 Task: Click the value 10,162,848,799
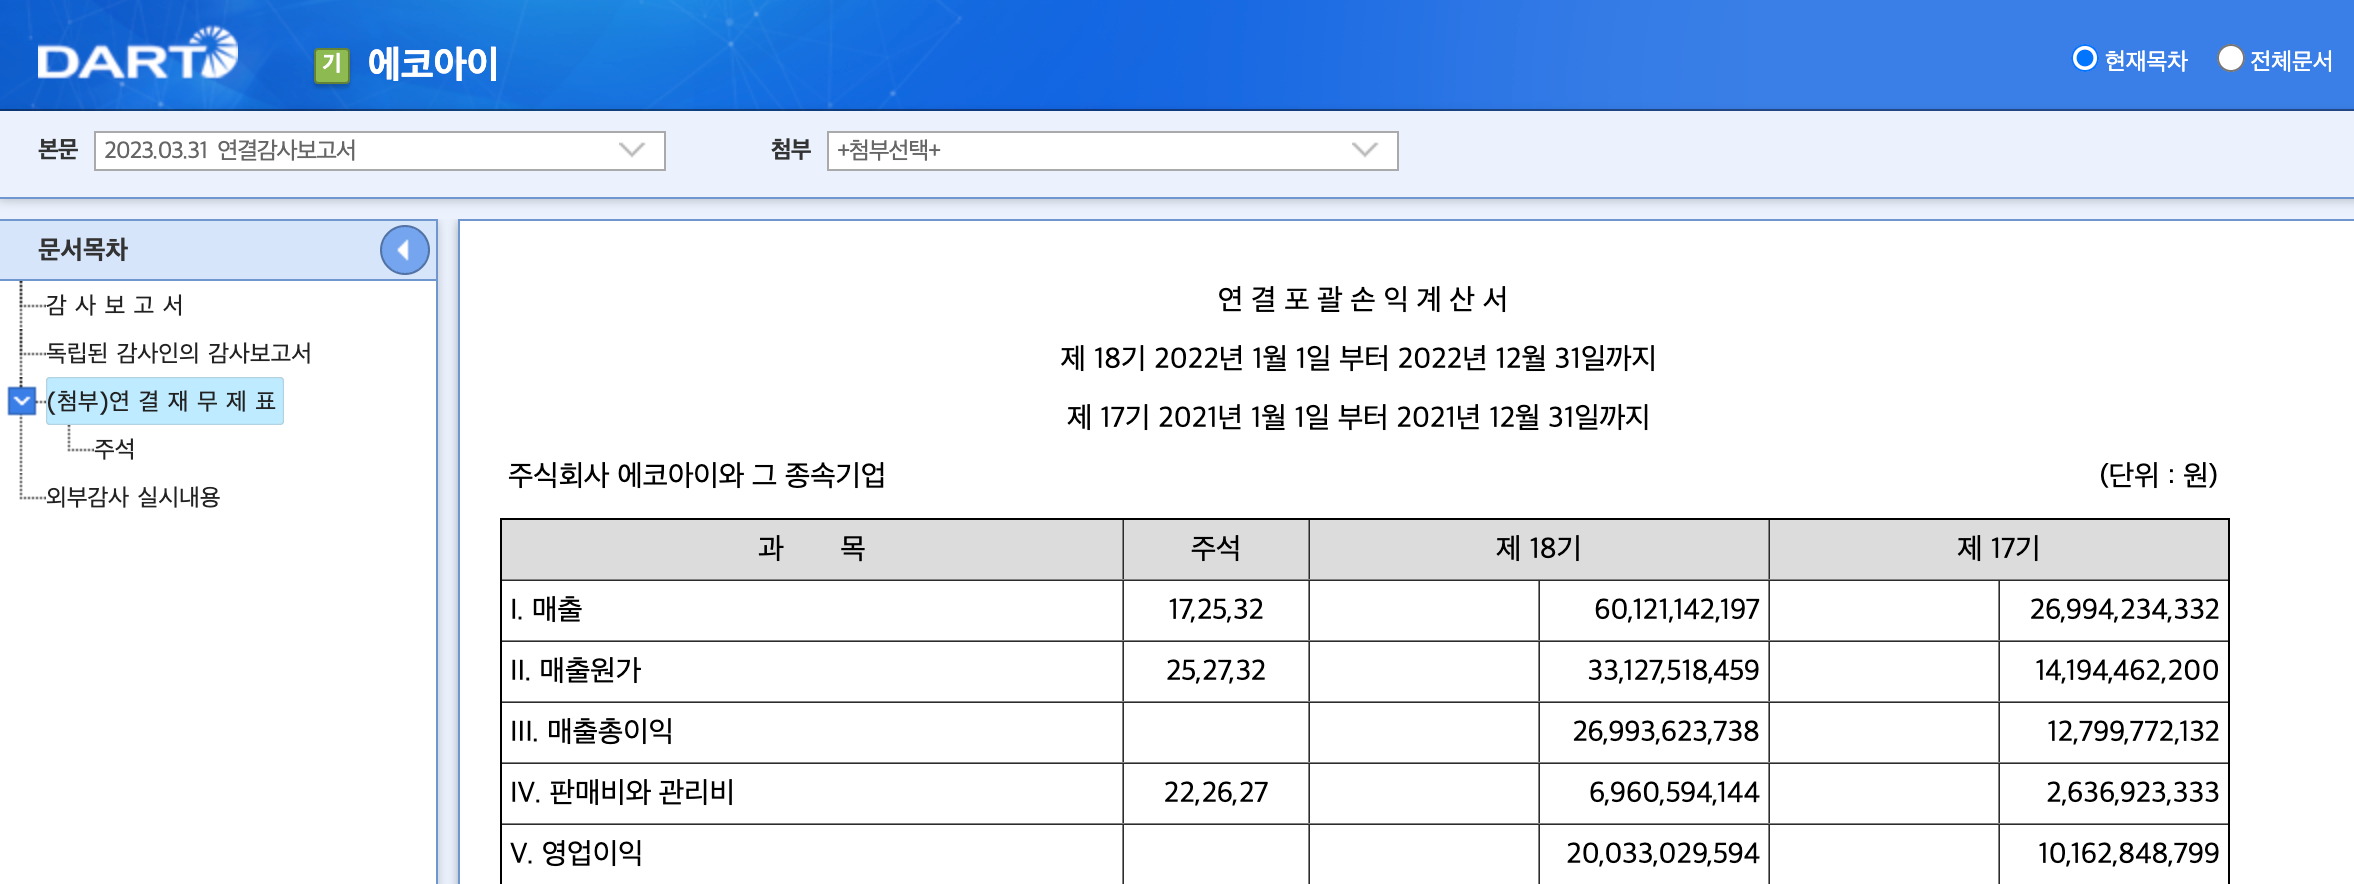pos(2128,853)
